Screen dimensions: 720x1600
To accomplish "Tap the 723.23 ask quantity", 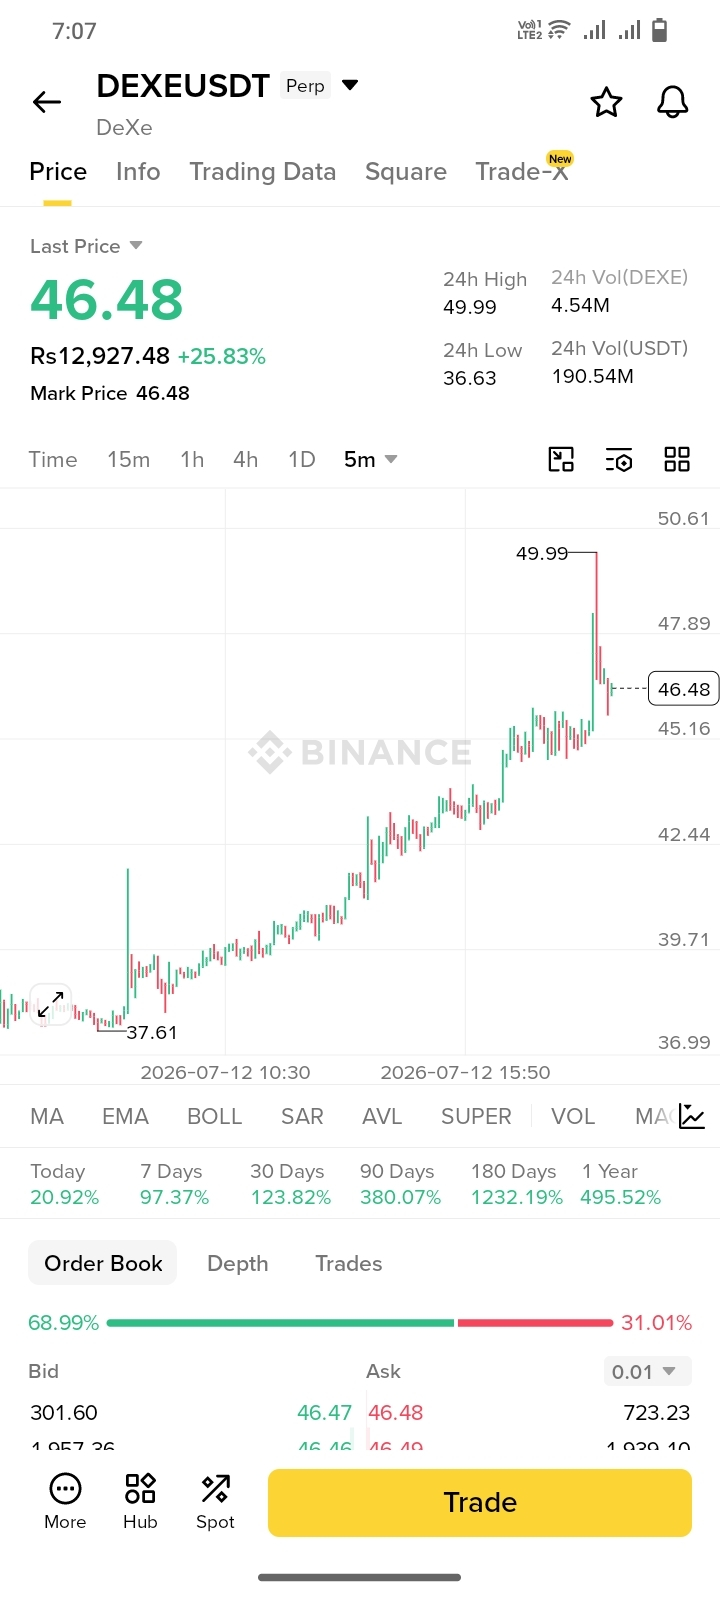I will click(x=657, y=1413).
